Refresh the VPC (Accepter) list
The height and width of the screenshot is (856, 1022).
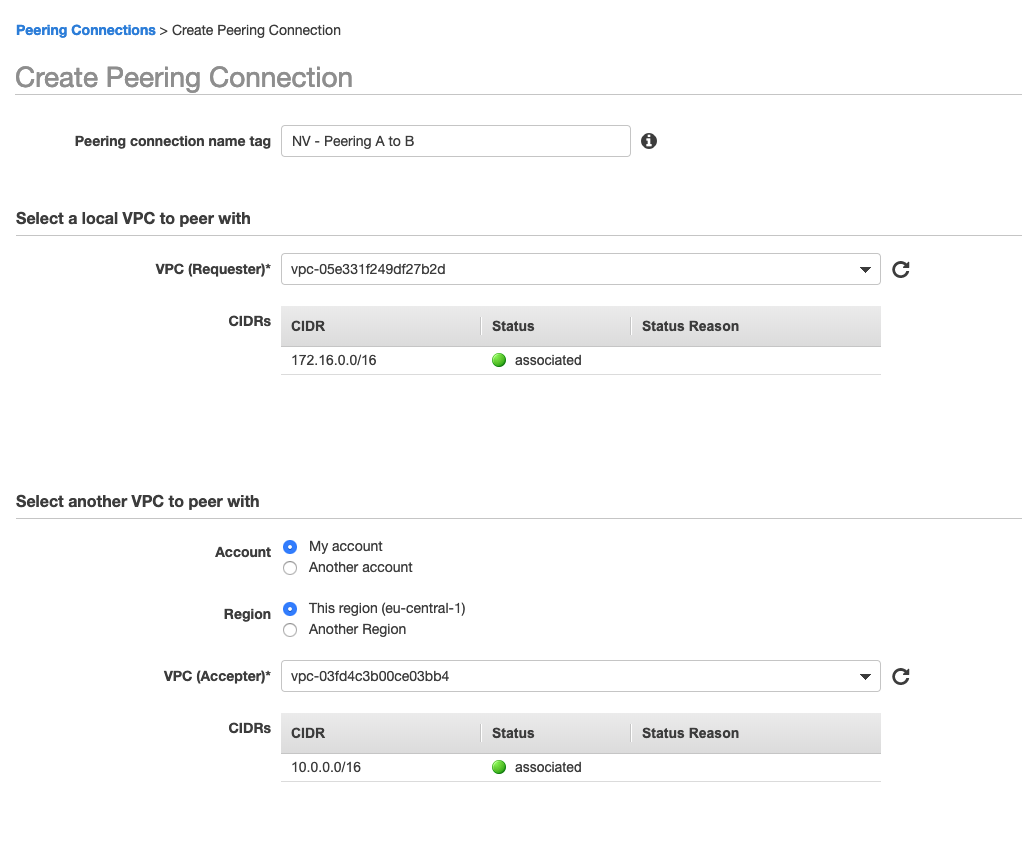pyautogui.click(x=900, y=676)
